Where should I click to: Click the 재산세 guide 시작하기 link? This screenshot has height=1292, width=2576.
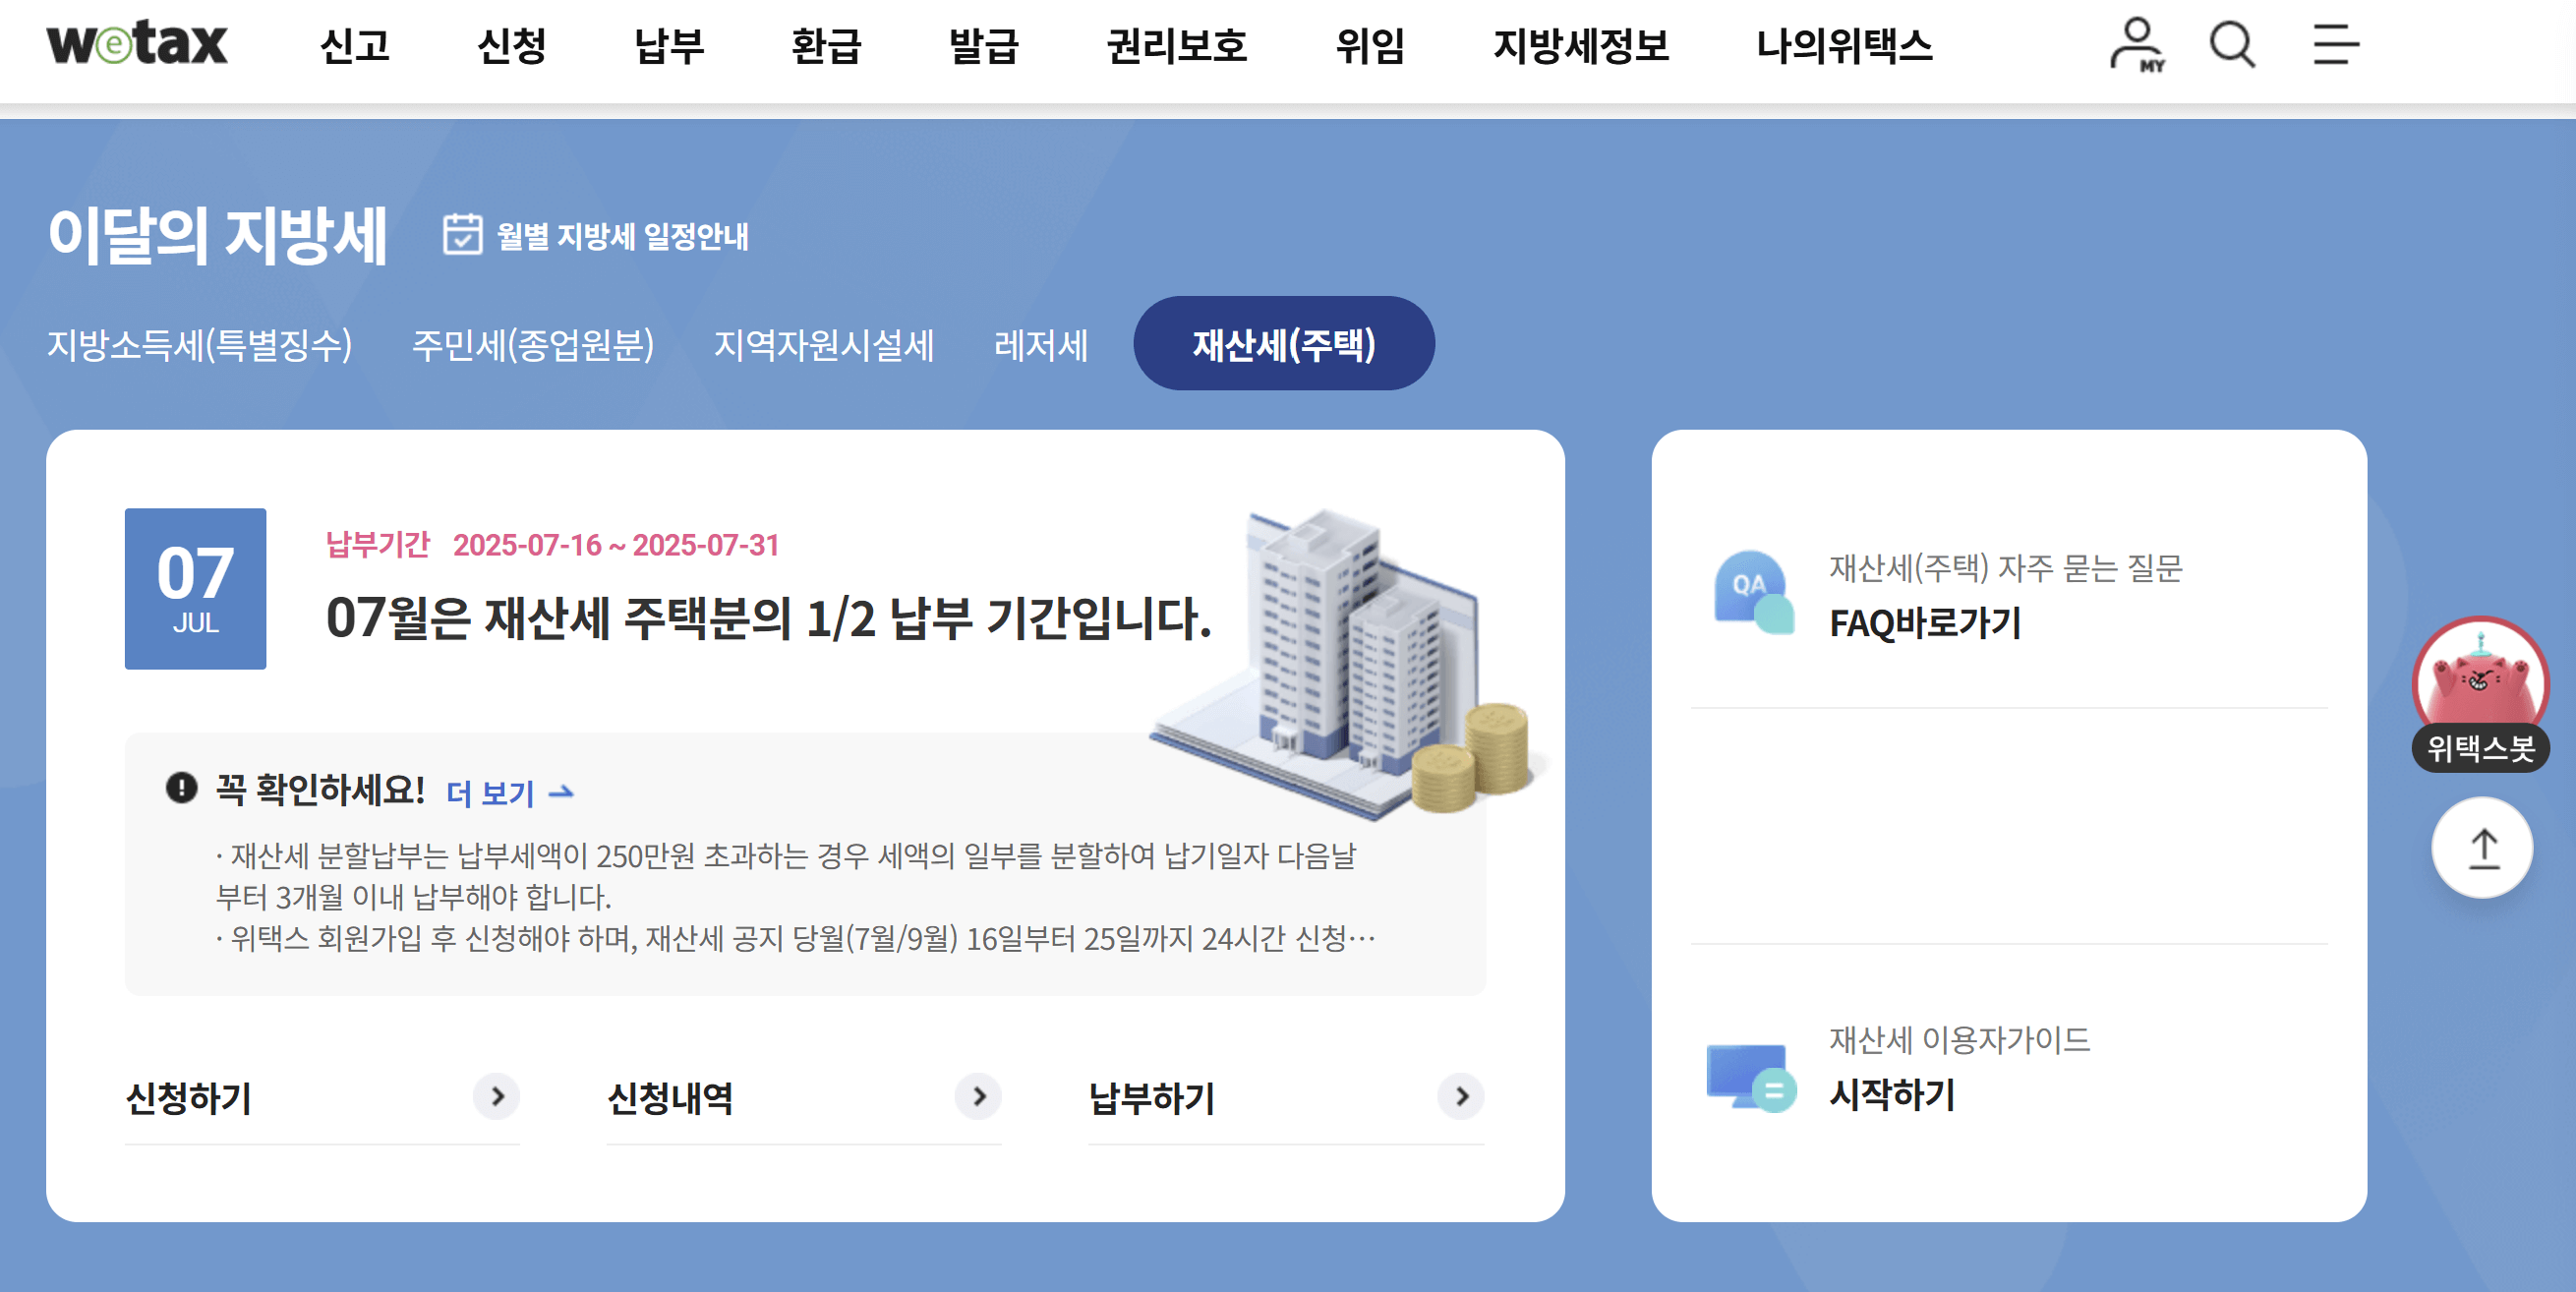tap(1892, 1094)
